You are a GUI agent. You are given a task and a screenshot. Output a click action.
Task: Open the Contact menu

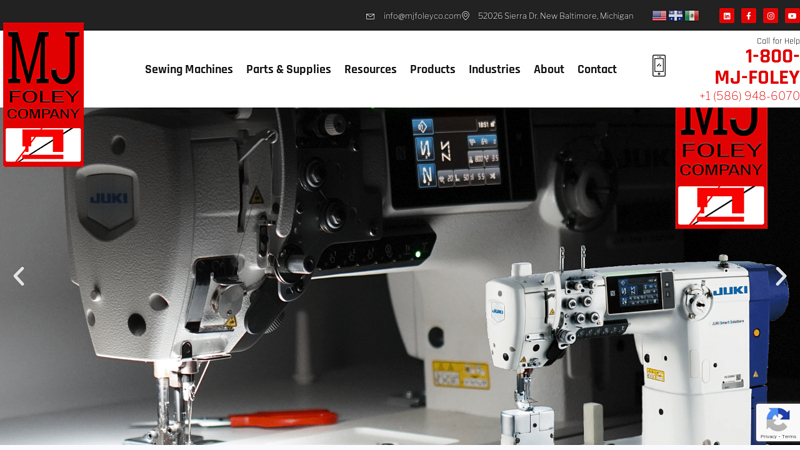click(x=597, y=69)
